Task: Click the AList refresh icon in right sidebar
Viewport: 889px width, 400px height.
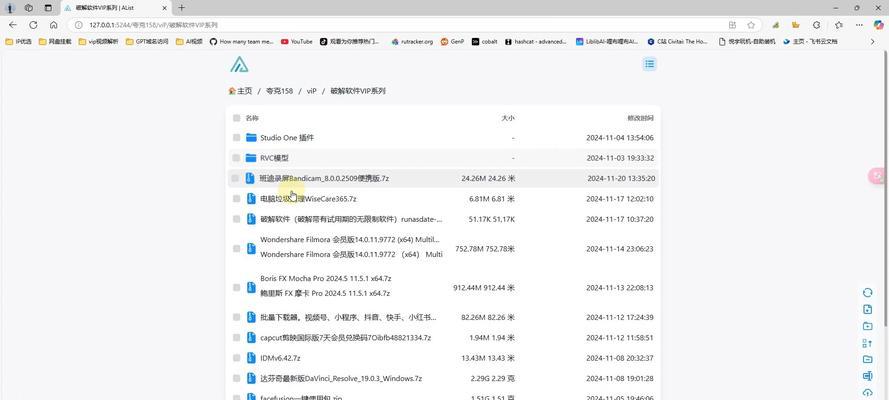Action: coord(867,292)
